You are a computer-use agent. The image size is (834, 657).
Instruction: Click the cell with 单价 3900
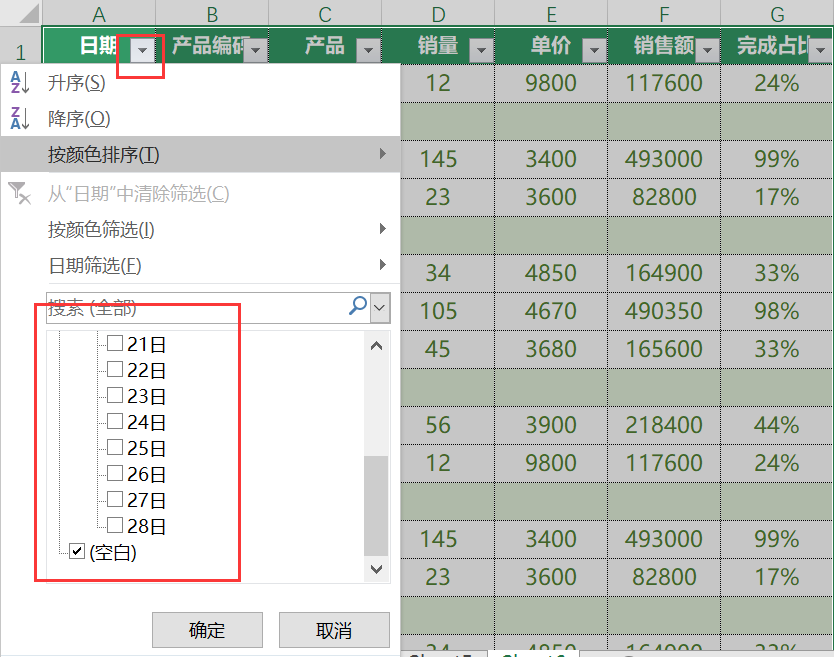tap(551, 425)
